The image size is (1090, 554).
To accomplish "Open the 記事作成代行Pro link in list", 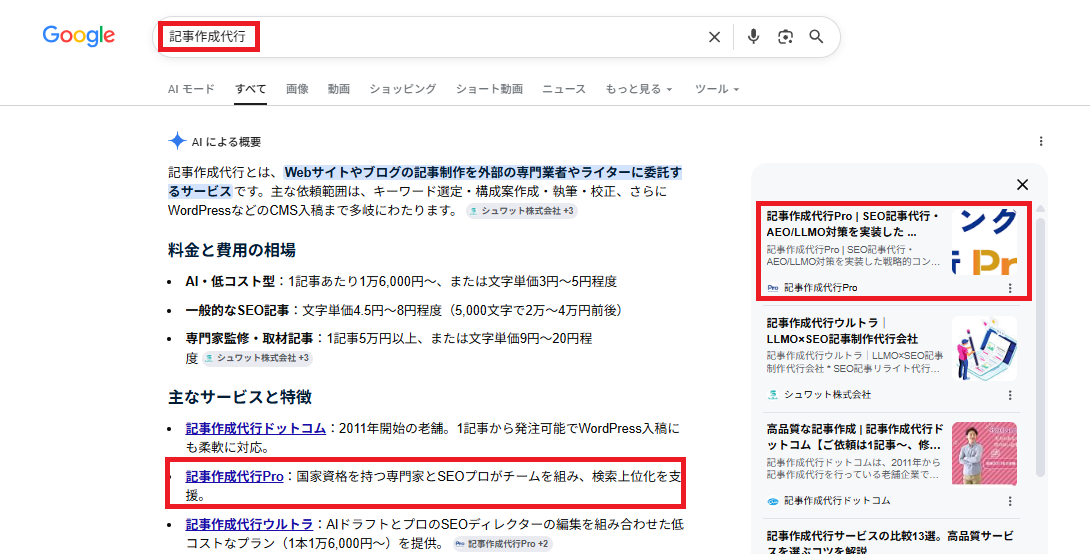I will 234,476.
